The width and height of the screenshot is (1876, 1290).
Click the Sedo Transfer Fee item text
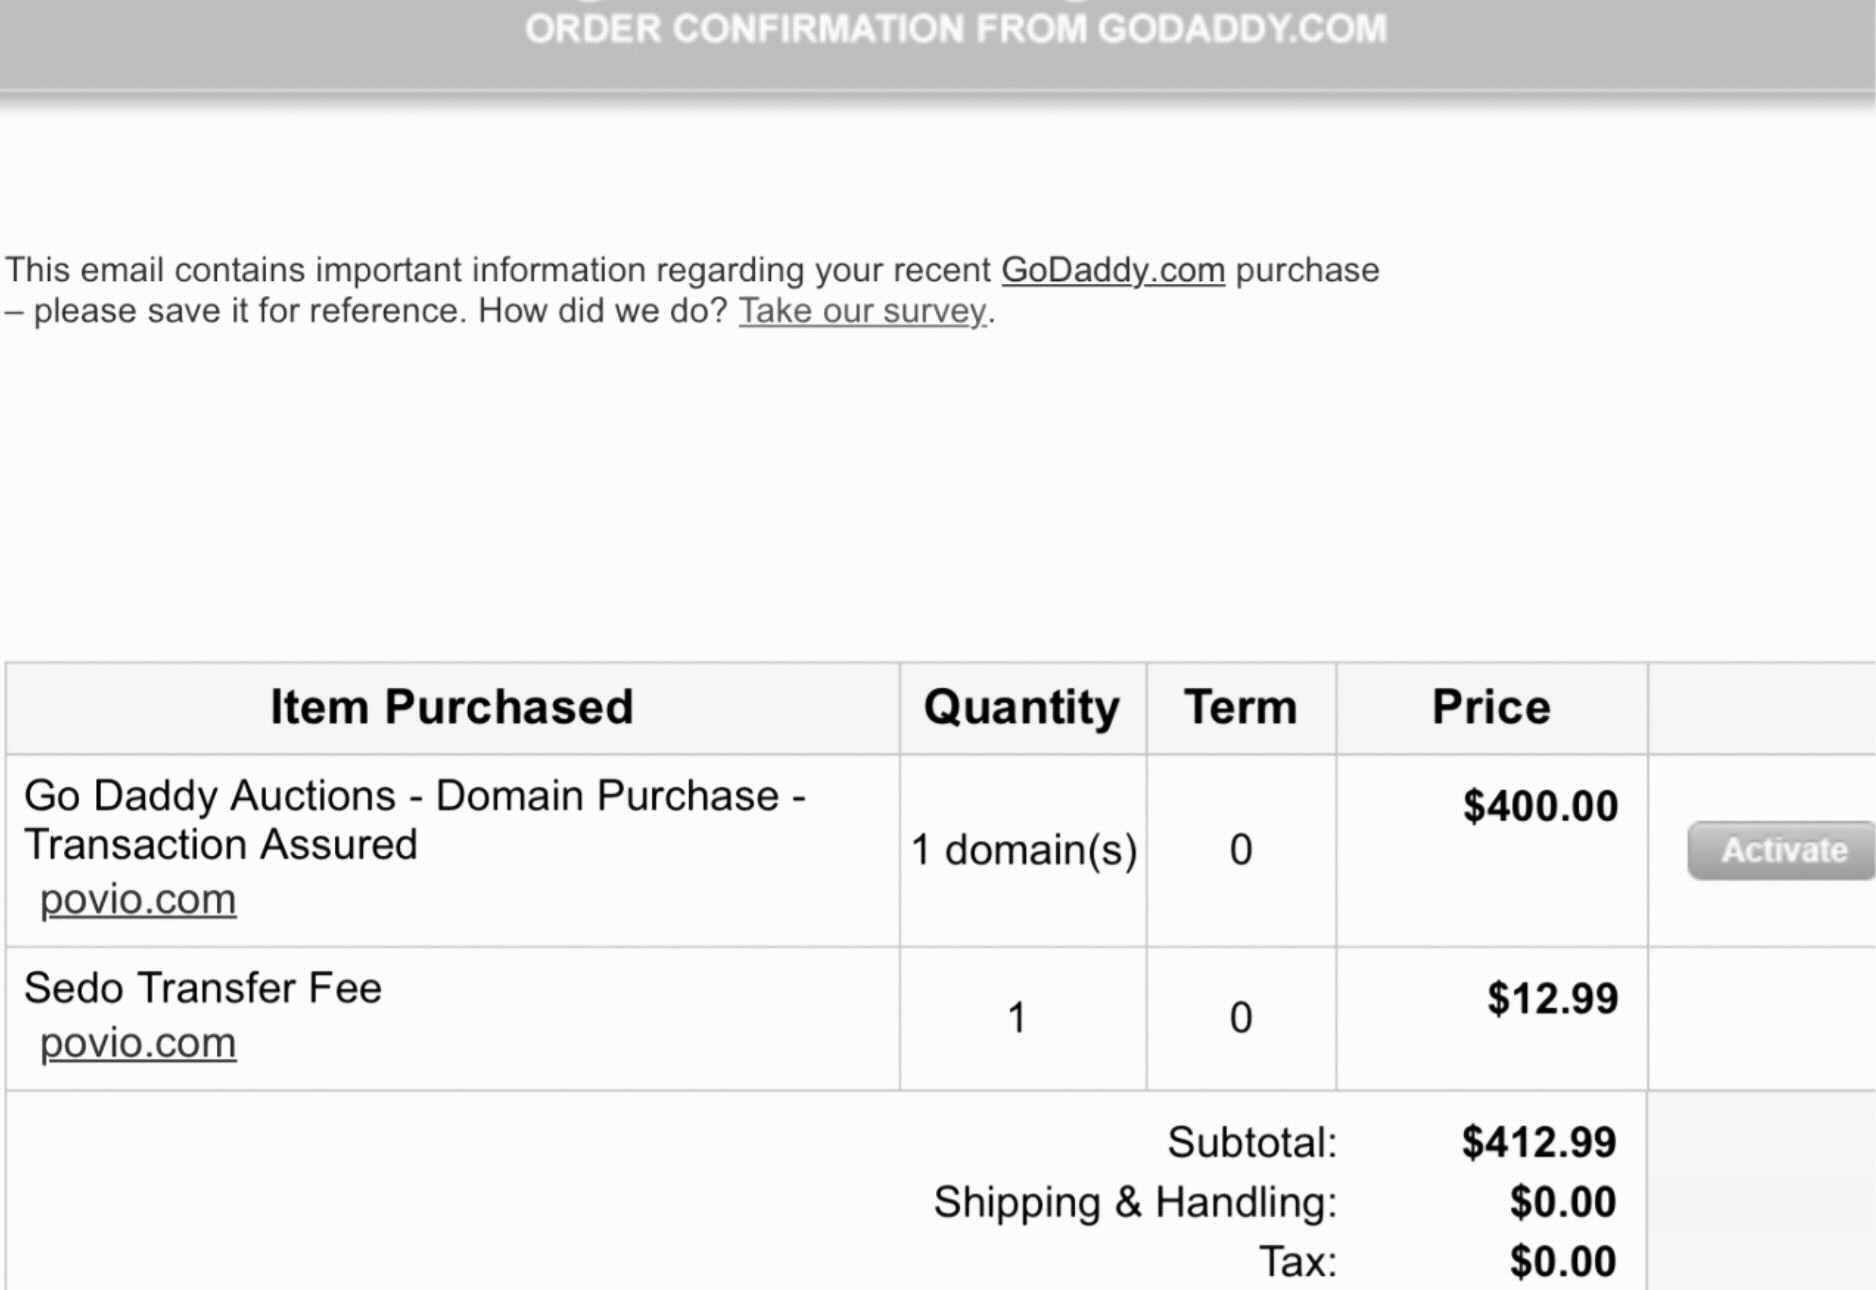[x=203, y=988]
